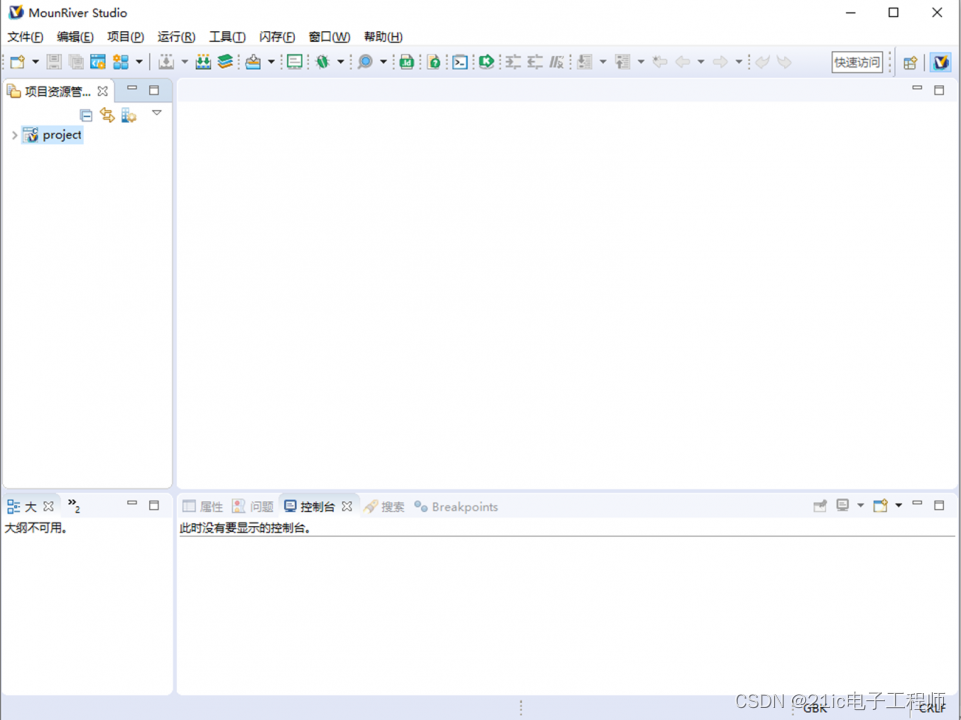Open dropdown next to squares-gear icon

pyautogui.click(x=139, y=62)
